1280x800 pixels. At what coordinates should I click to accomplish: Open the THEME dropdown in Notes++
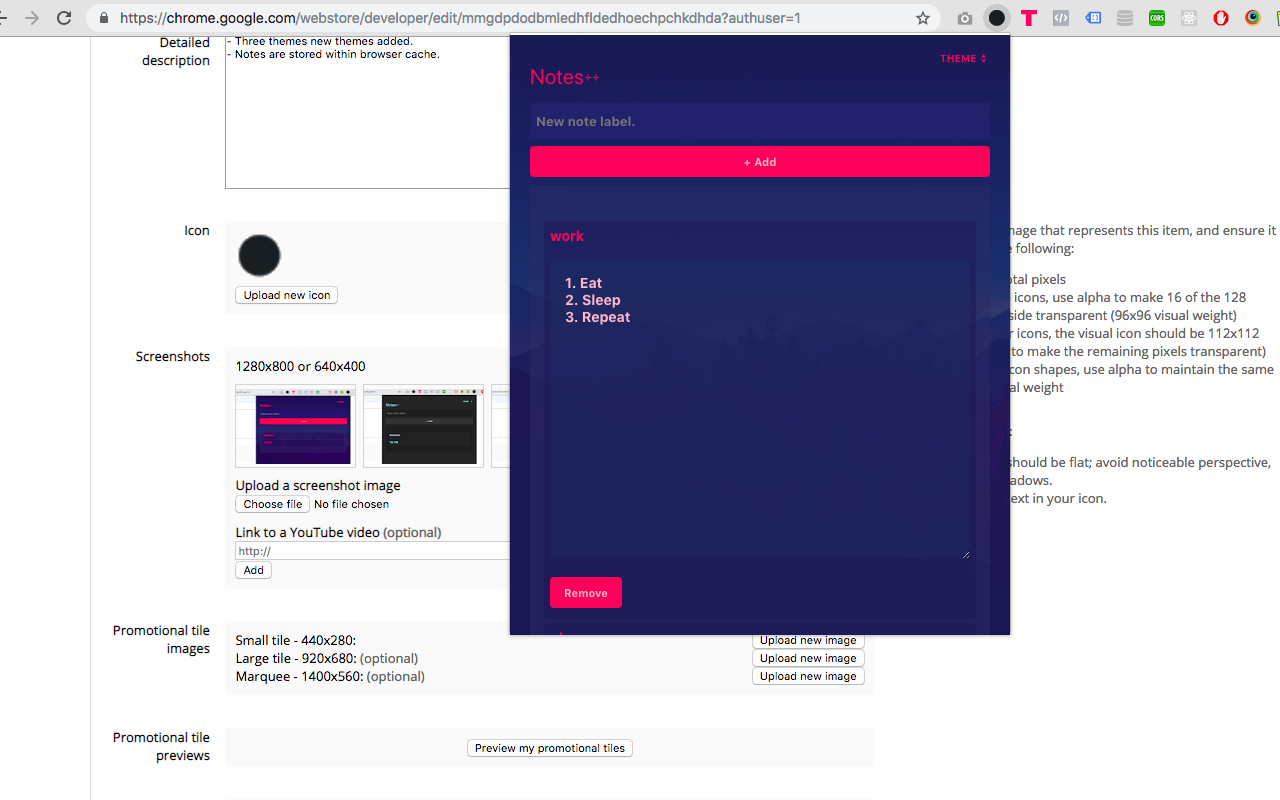963,59
